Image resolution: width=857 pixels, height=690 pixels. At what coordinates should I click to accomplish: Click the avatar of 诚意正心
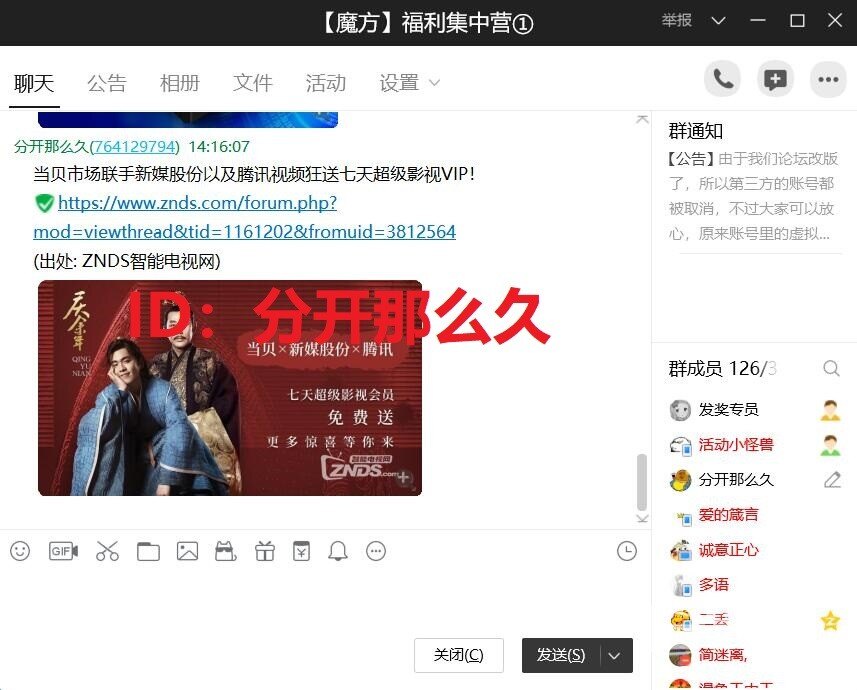(680, 551)
